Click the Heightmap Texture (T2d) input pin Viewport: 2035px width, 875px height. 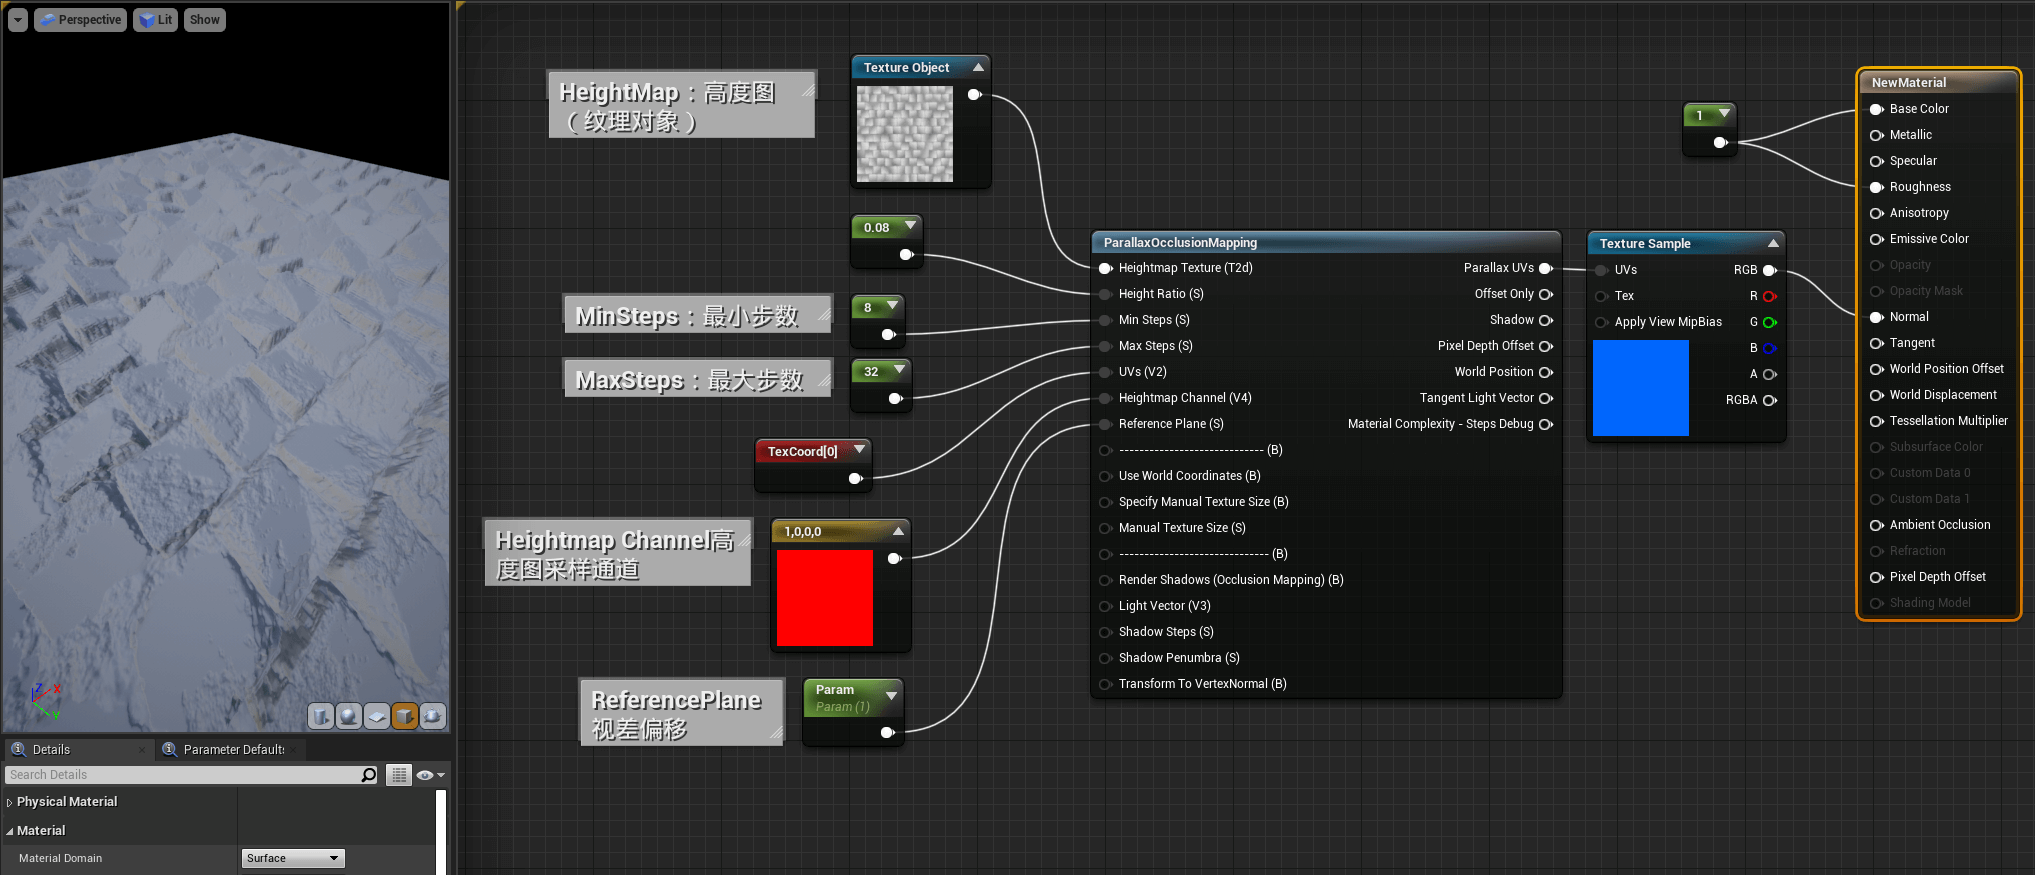click(1105, 268)
